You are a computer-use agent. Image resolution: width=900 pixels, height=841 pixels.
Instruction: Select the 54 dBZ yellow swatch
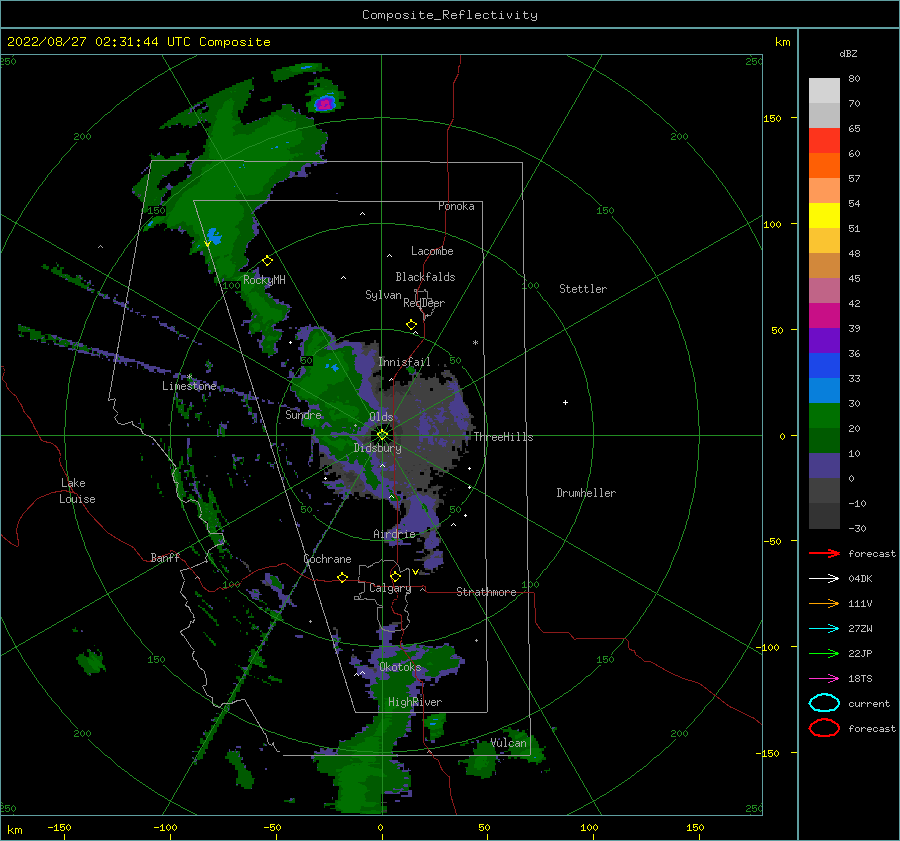point(824,216)
